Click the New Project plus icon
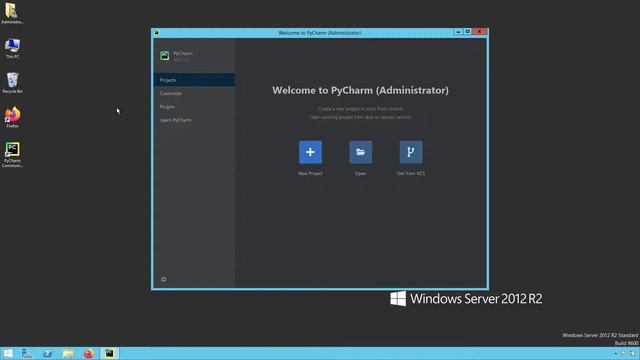 pos(310,152)
